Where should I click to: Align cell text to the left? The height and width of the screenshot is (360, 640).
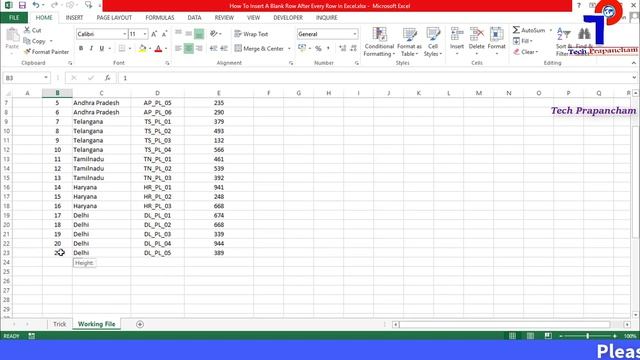[x=178, y=49]
